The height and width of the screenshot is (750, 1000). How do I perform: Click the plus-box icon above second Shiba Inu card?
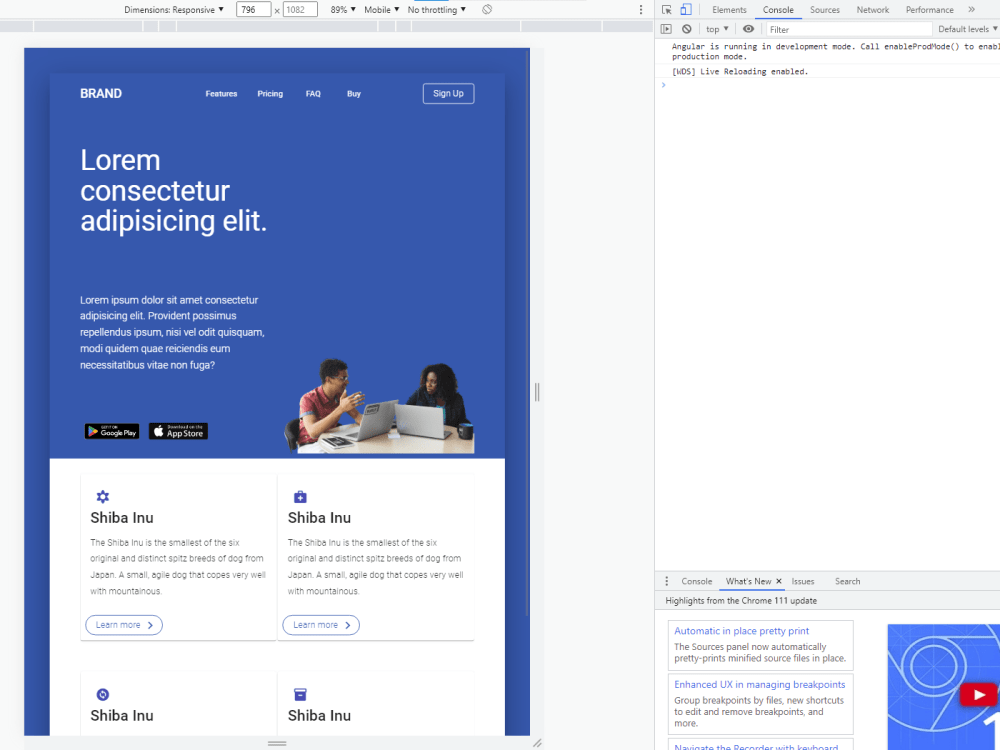(300, 496)
